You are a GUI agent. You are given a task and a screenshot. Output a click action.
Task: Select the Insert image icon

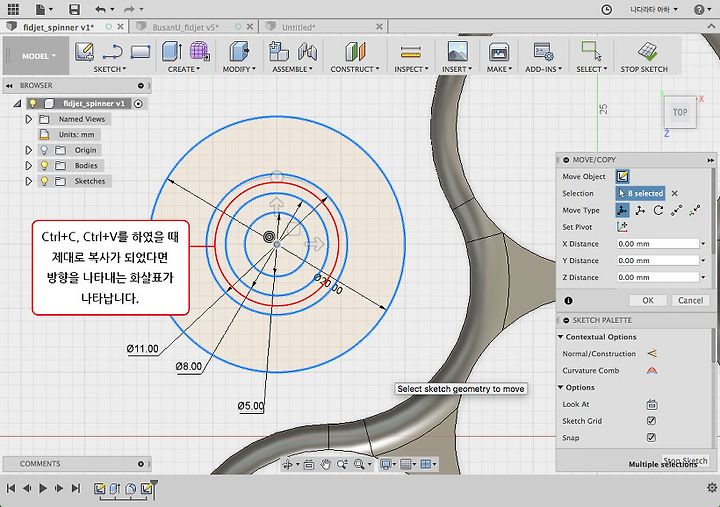[x=457, y=51]
